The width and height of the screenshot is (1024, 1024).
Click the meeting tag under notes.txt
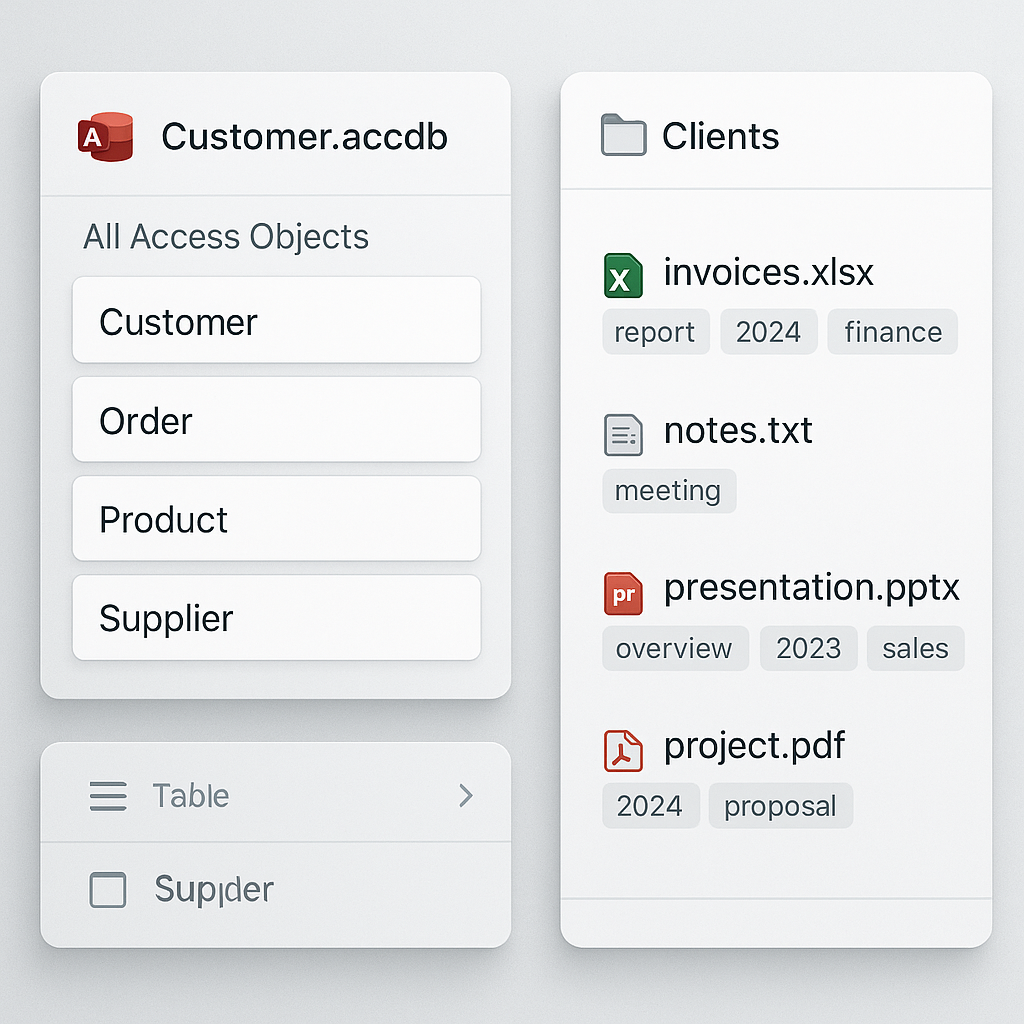coord(669,490)
